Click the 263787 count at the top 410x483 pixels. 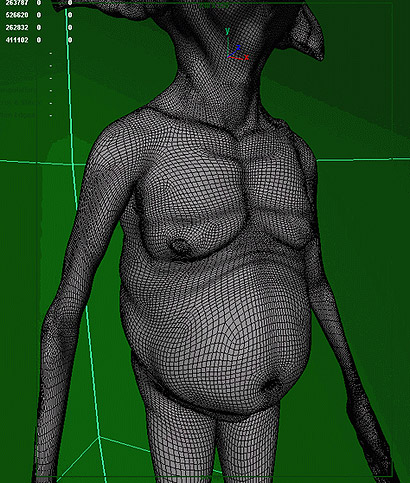point(17,3)
